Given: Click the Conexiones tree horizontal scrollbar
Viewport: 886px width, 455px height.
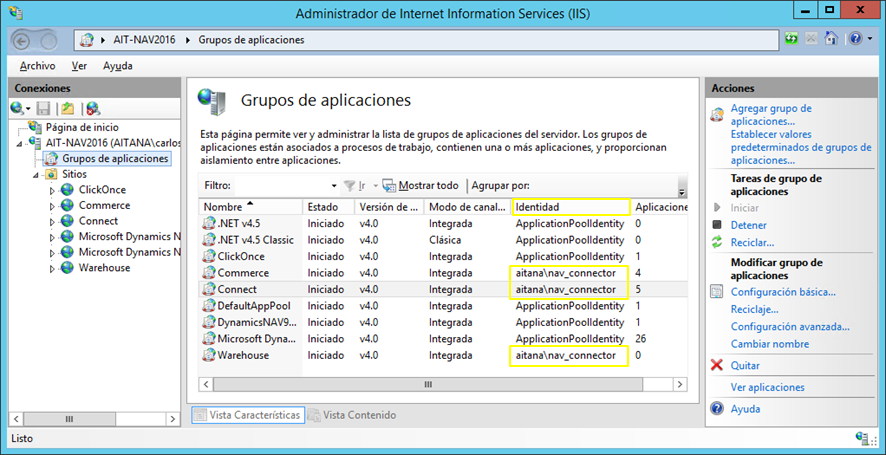Looking at the screenshot, I should [69, 419].
